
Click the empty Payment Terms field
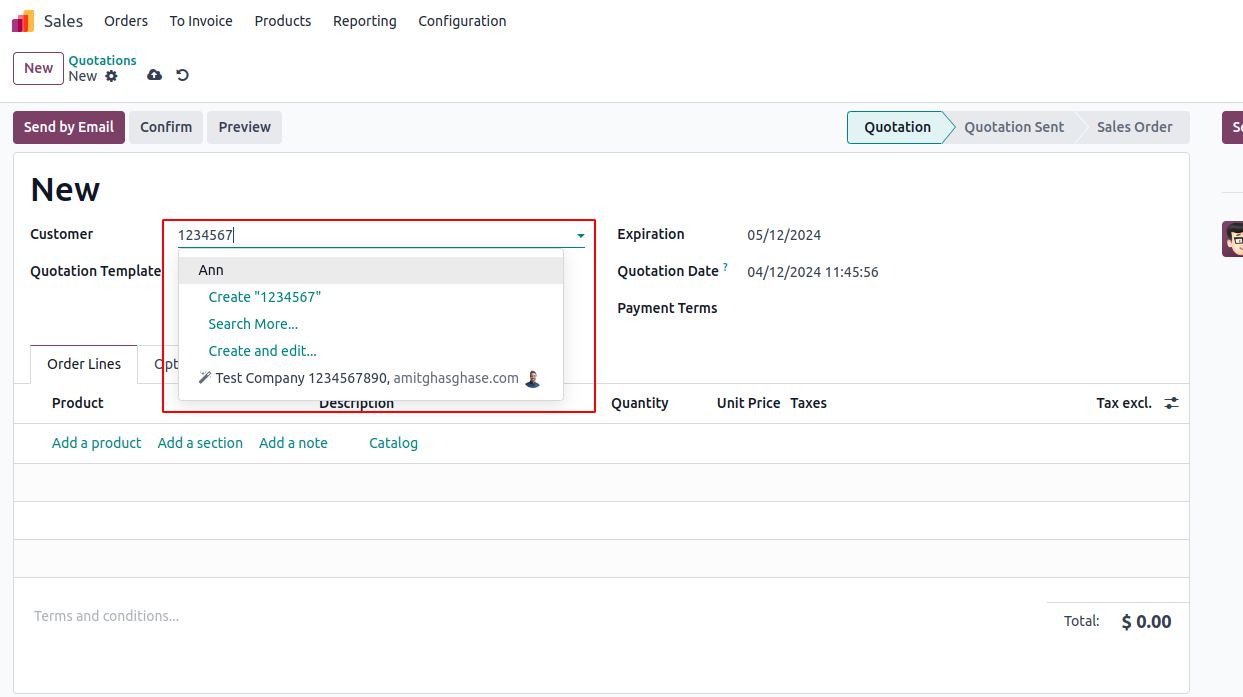tap(958, 308)
